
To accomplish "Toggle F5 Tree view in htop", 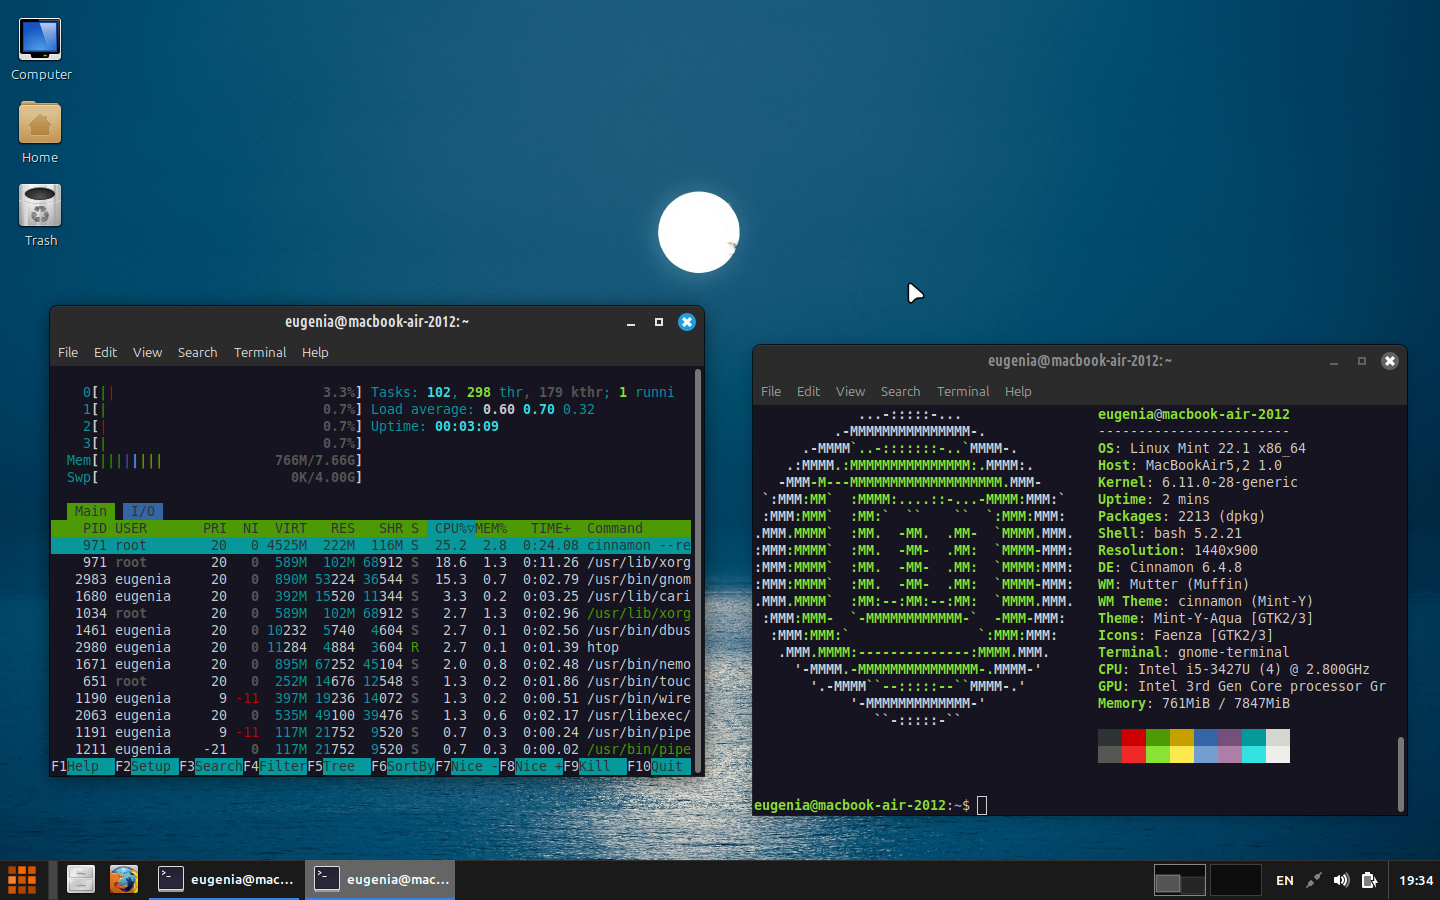I will coord(339,766).
